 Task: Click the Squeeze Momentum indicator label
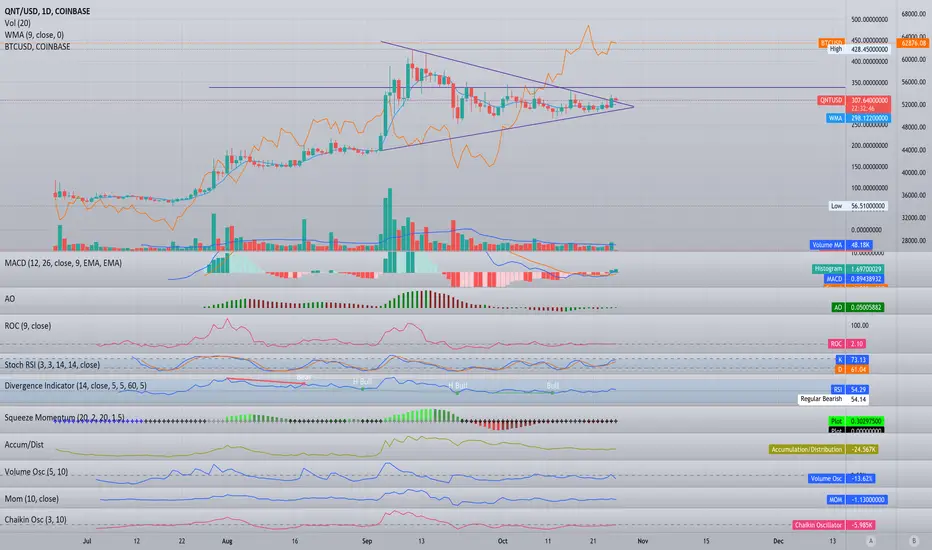coord(64,417)
